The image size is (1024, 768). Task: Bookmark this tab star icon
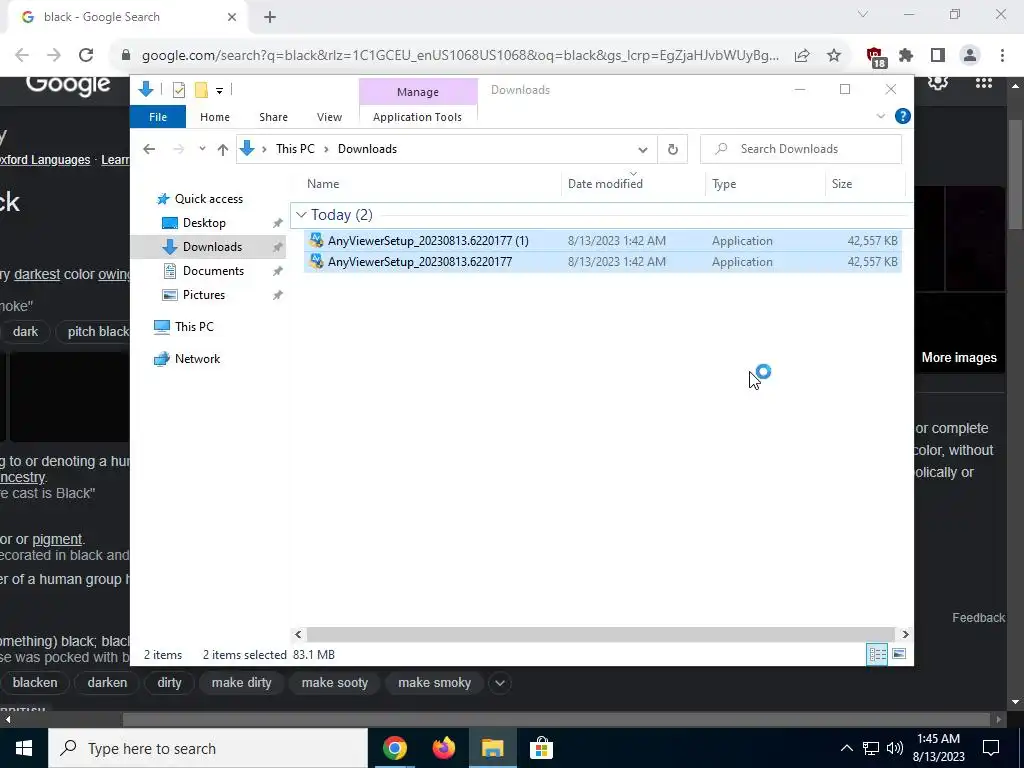[834, 56]
